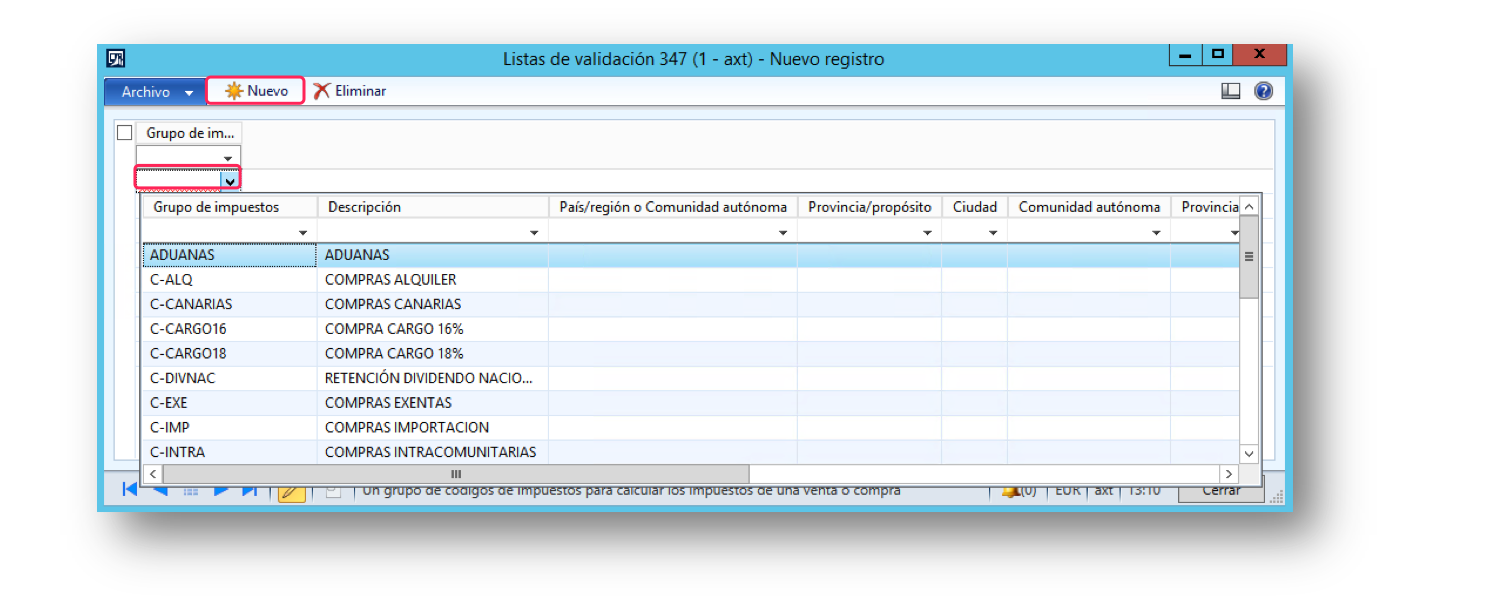Click the lookup arrow on the new row field
The height and width of the screenshot is (605, 1511).
(x=230, y=180)
